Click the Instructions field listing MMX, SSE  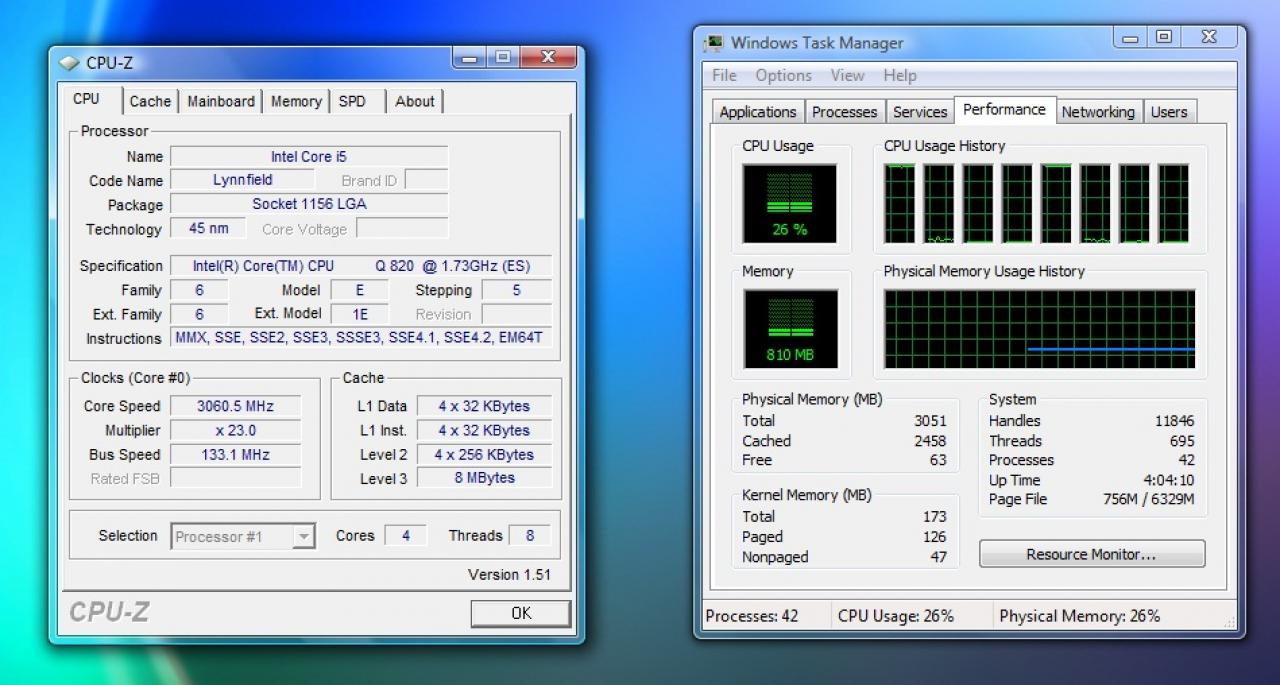tap(361, 338)
